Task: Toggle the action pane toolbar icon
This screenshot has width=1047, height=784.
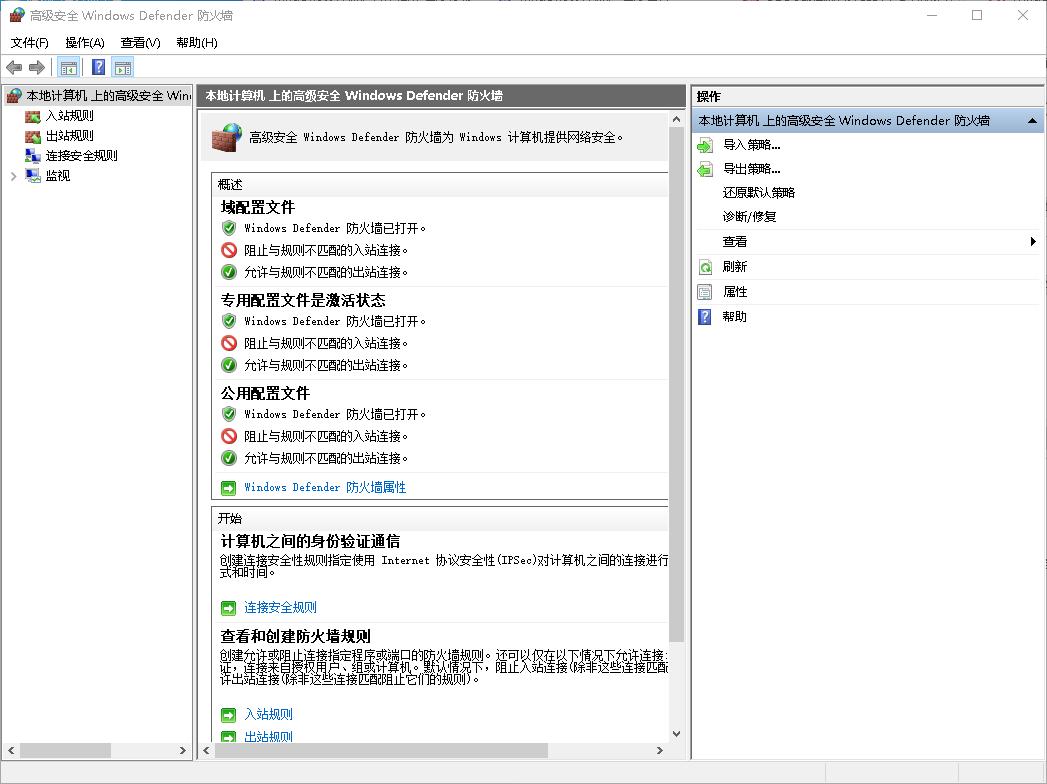Action: click(x=122, y=67)
